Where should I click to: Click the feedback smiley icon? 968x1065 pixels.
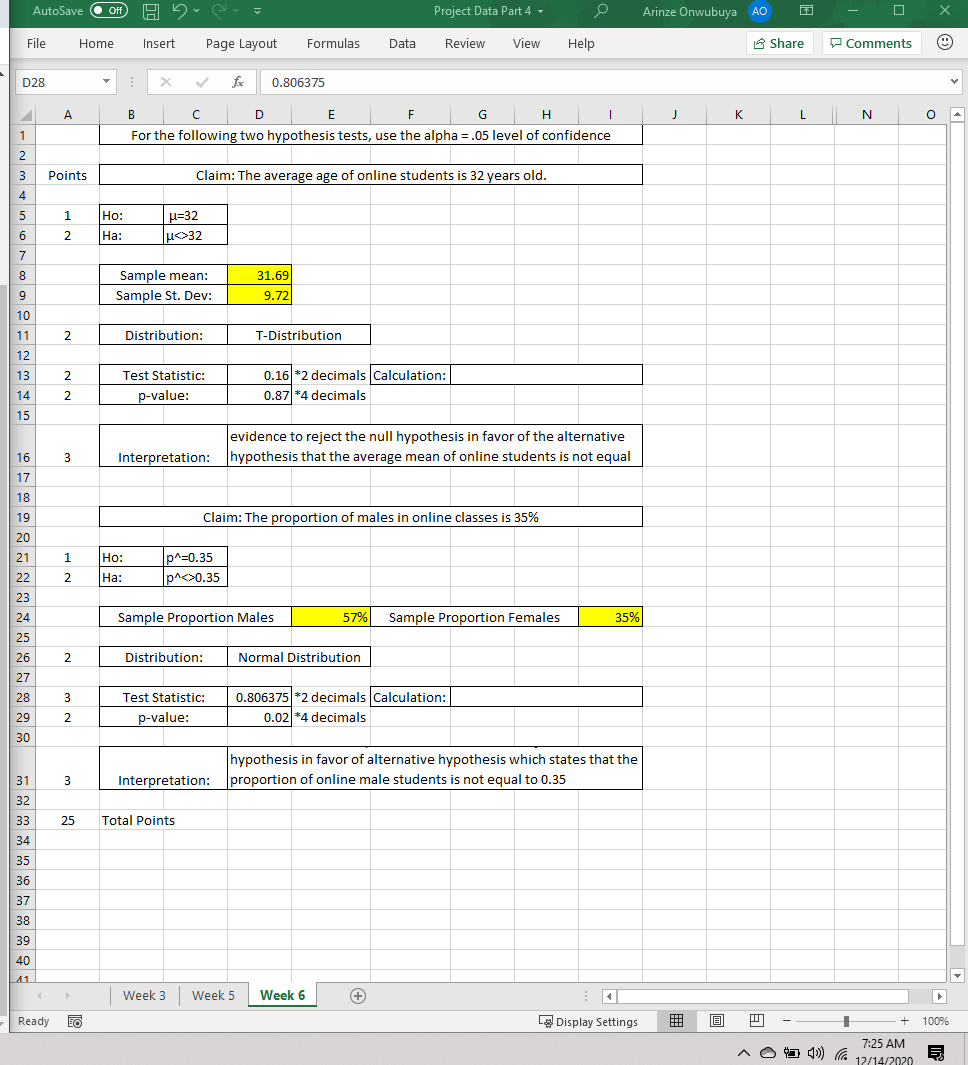pos(944,42)
